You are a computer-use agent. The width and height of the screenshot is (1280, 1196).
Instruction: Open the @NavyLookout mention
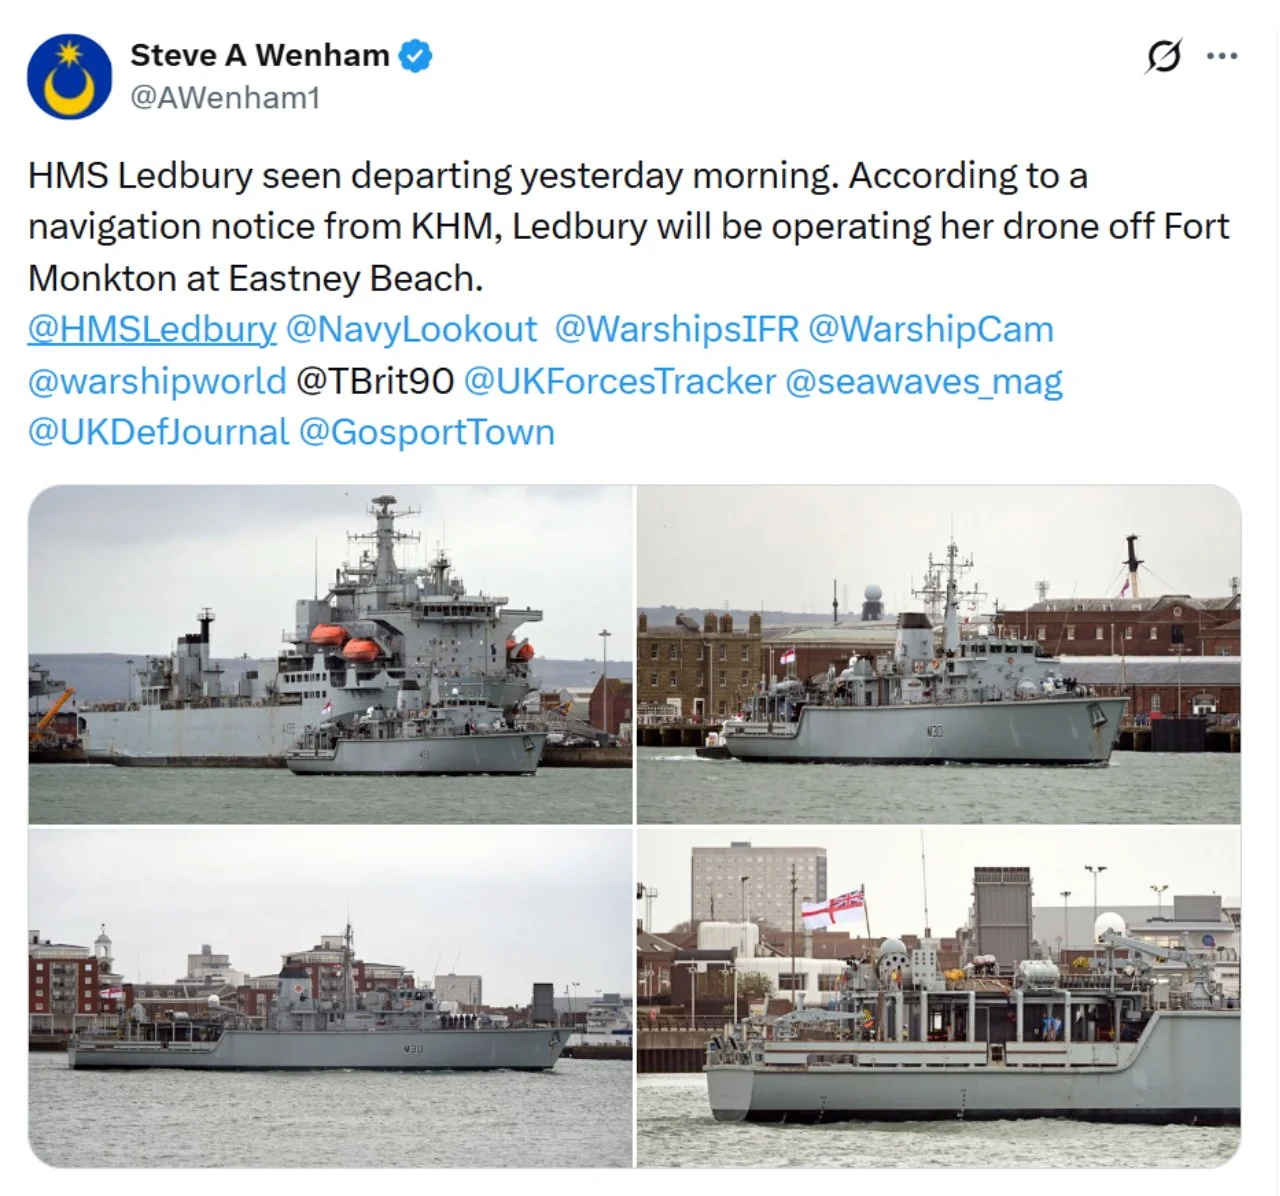pyautogui.click(x=411, y=329)
